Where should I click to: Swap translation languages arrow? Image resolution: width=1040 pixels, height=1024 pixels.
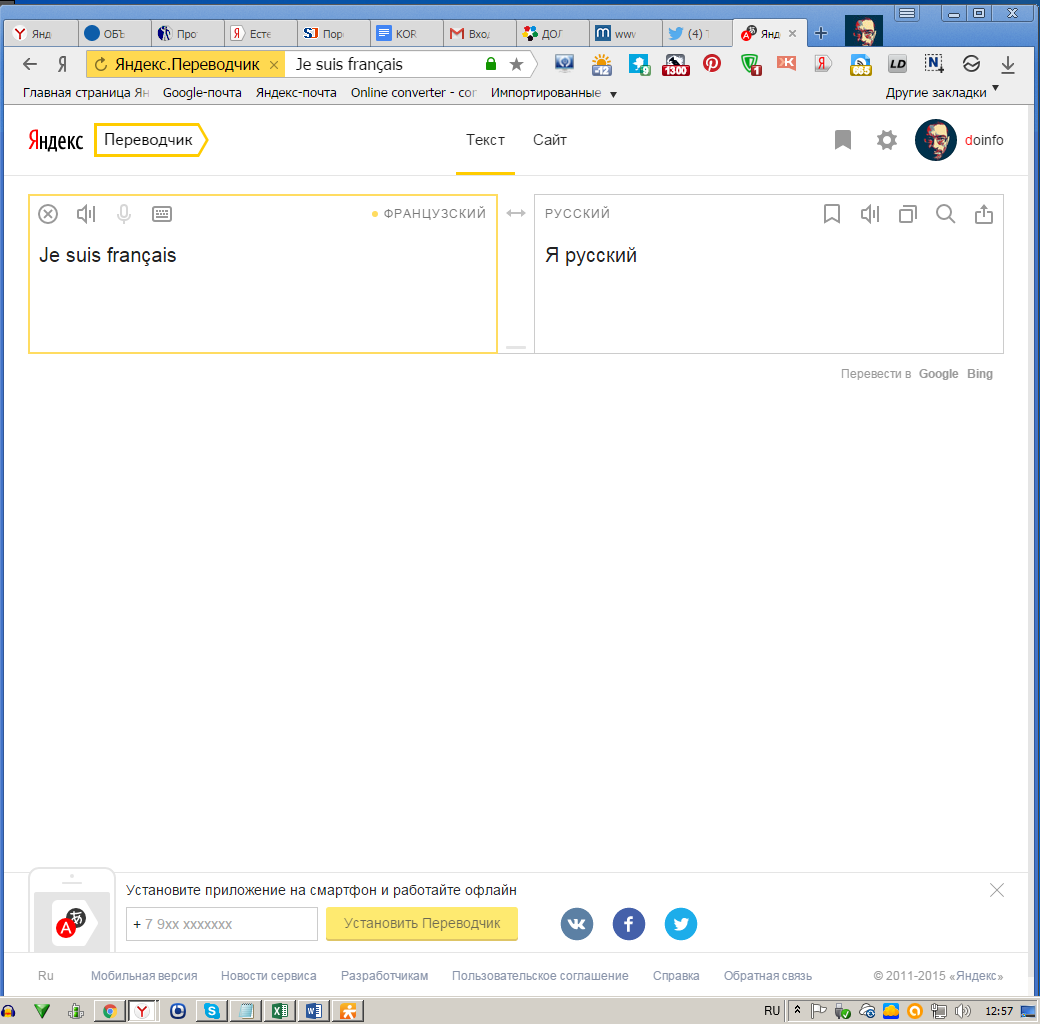click(x=515, y=214)
